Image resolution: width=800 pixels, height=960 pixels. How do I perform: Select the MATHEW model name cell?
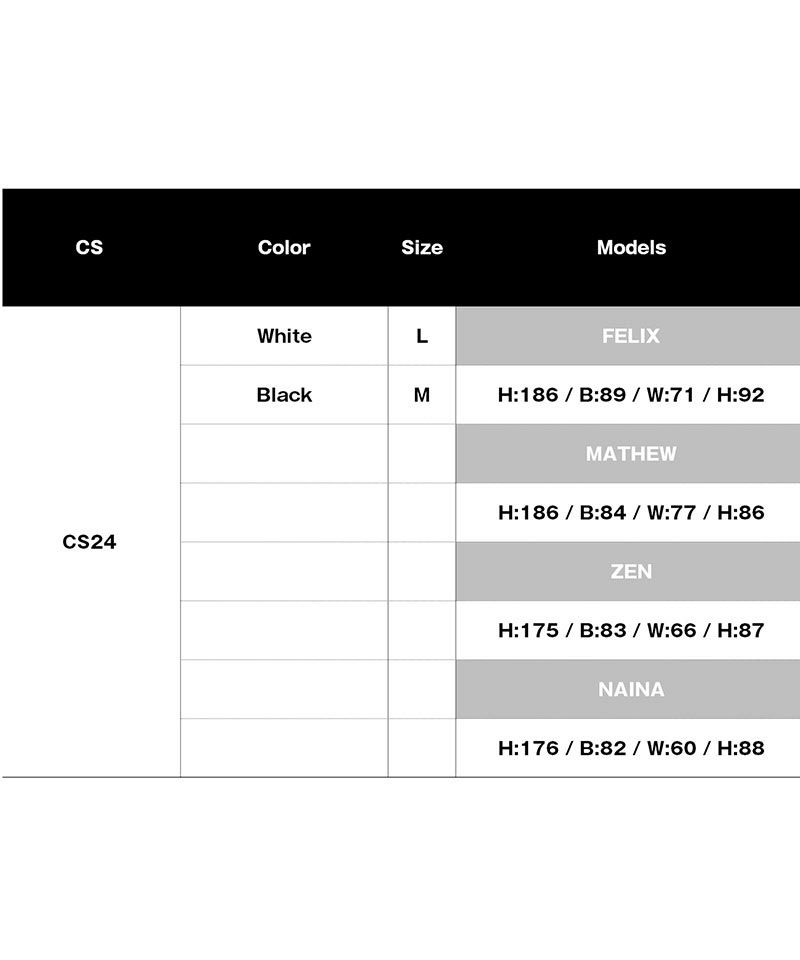[x=631, y=454]
